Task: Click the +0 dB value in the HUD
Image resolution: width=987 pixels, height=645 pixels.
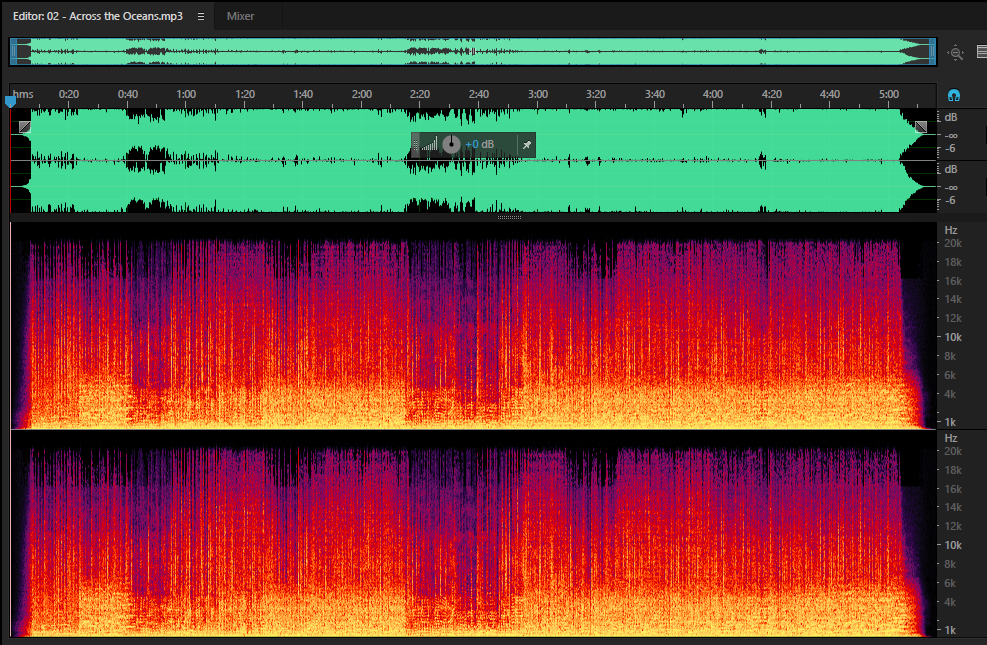Action: click(x=480, y=145)
